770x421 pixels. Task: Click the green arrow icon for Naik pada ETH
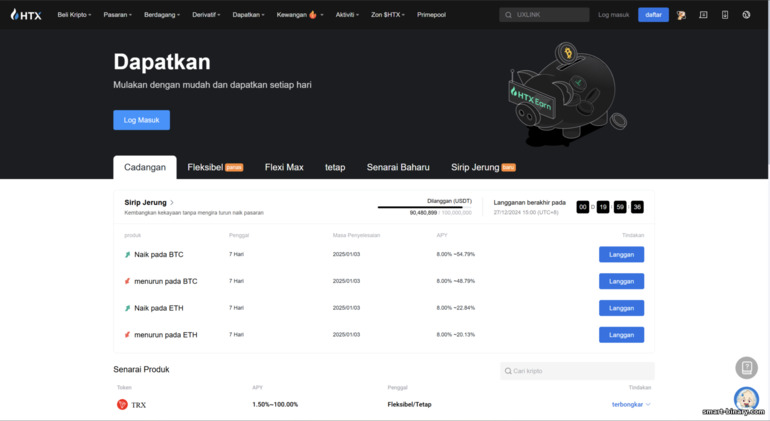click(x=128, y=308)
